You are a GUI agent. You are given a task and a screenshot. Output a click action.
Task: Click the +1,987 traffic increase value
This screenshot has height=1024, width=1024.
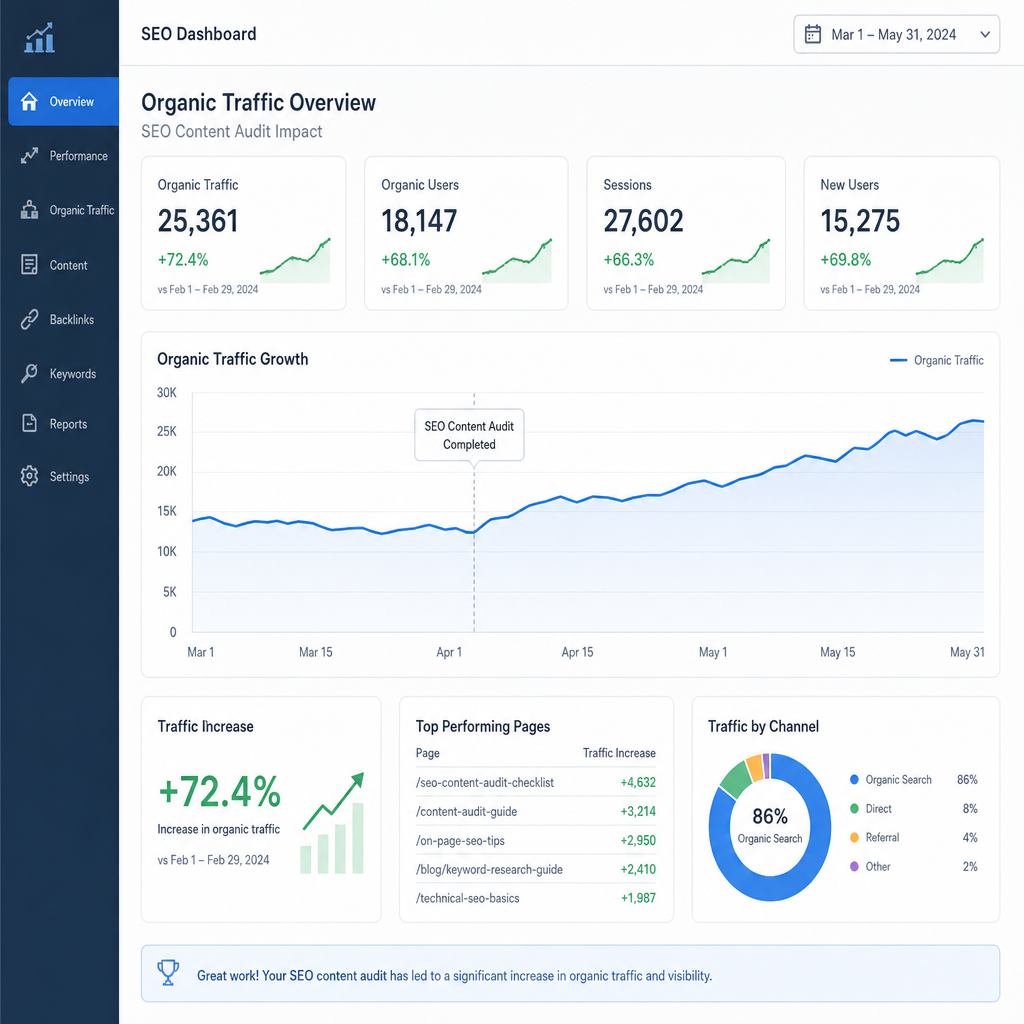pos(638,898)
